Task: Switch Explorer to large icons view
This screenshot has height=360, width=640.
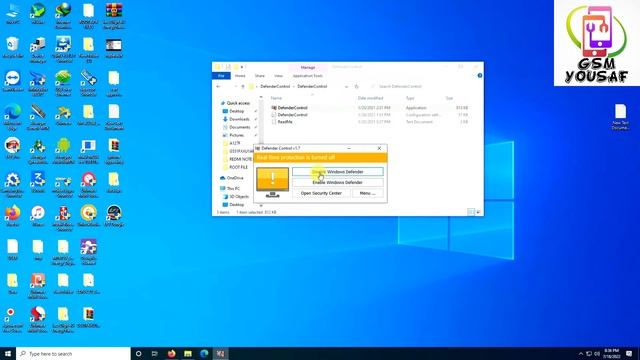Action: (x=478, y=212)
